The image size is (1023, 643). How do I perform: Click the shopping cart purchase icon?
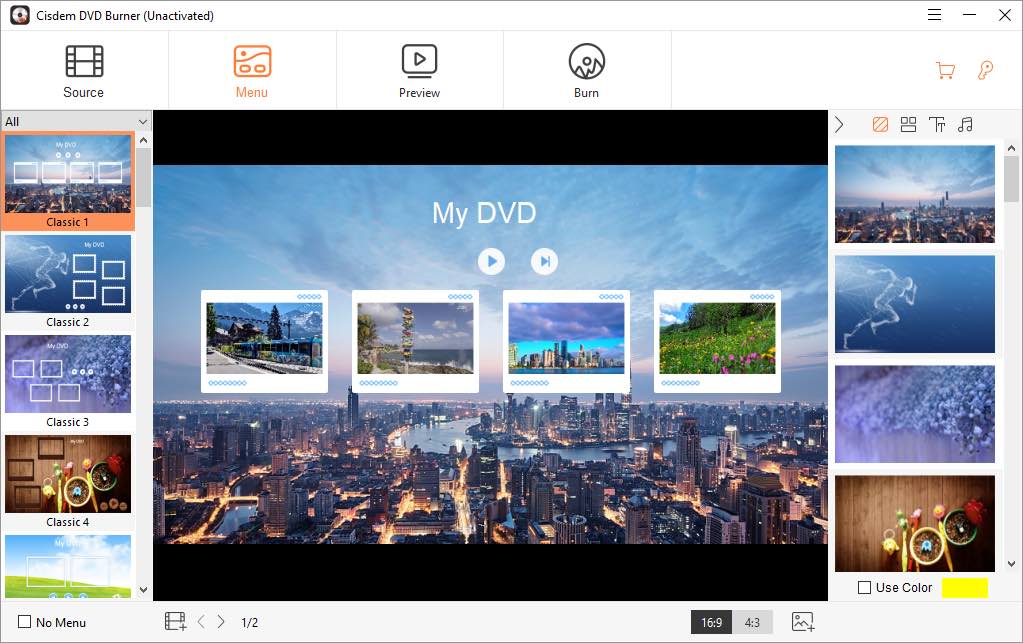(945, 70)
